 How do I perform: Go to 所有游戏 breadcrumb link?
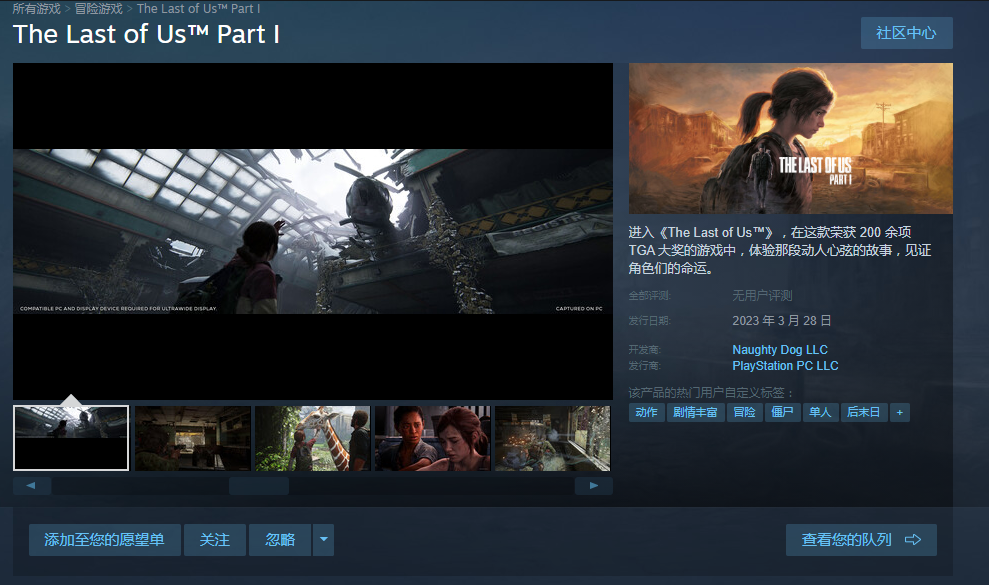pos(37,9)
